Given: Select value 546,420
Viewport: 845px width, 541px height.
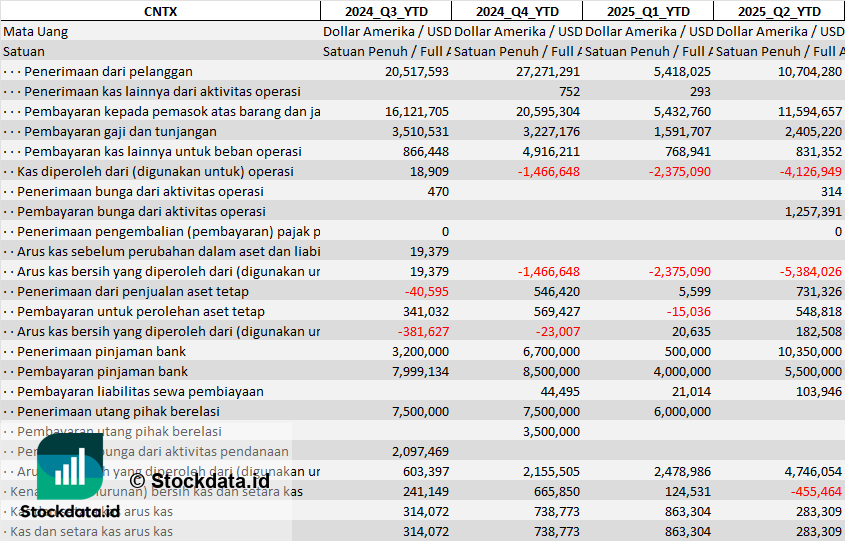Looking at the screenshot, I should (x=557, y=292).
